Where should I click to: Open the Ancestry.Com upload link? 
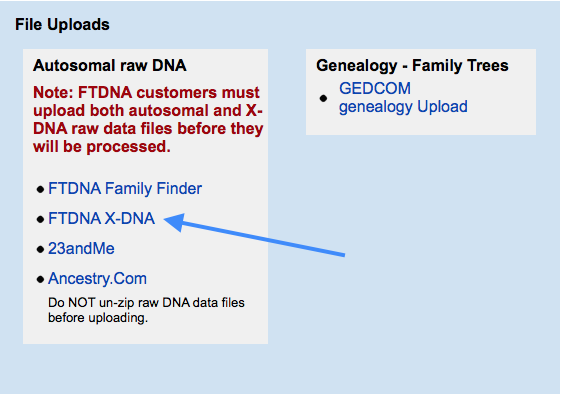click(97, 279)
